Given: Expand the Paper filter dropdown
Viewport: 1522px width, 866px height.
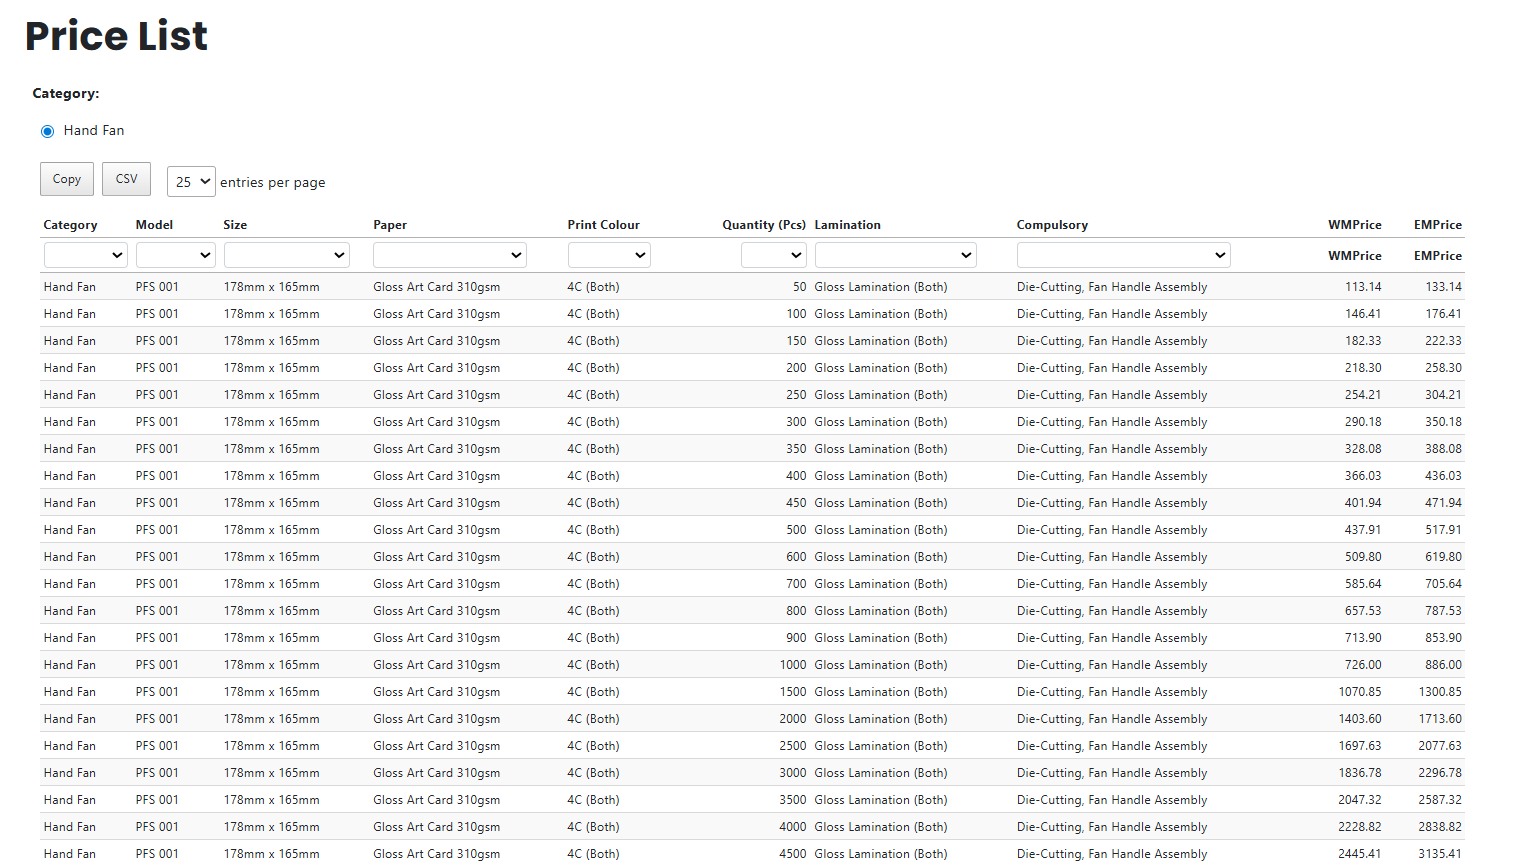Looking at the screenshot, I should coord(449,256).
